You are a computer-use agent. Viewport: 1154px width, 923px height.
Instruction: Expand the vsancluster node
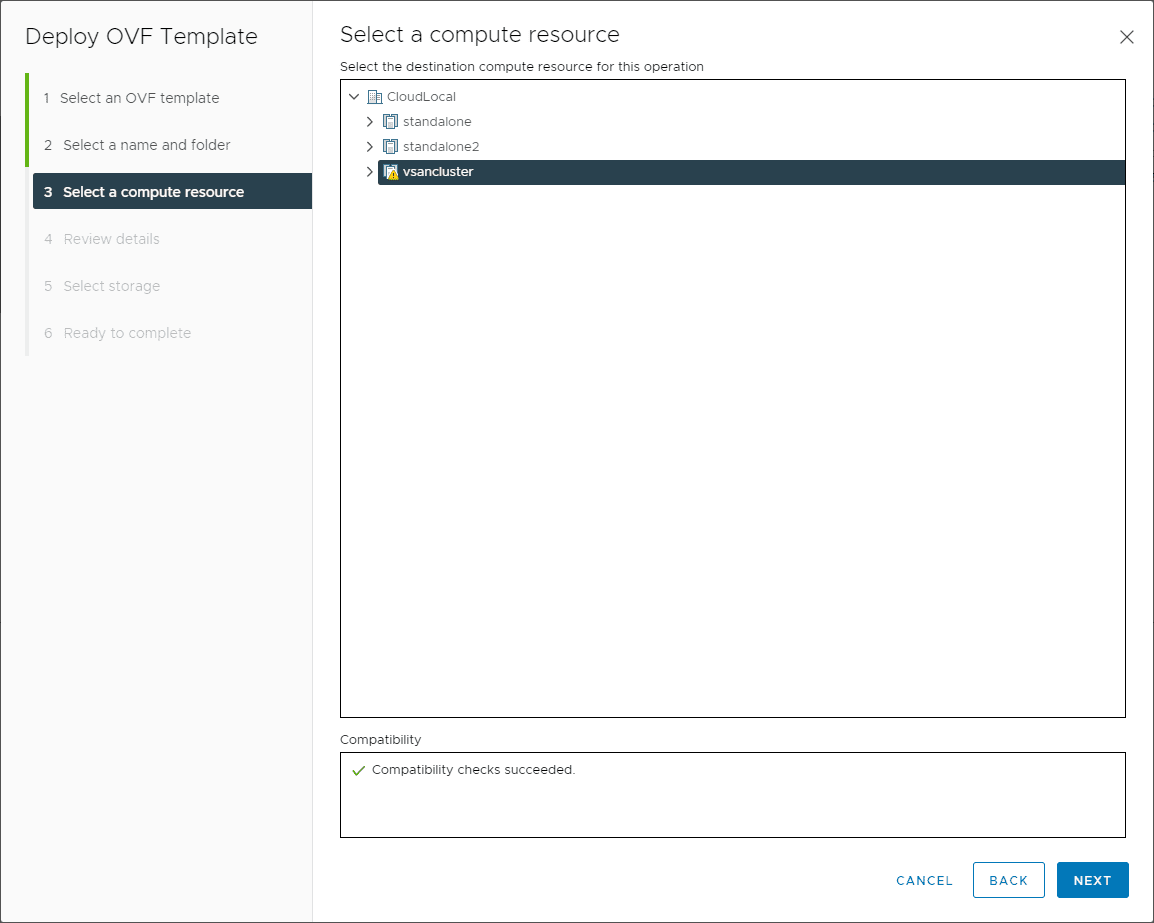[370, 172]
